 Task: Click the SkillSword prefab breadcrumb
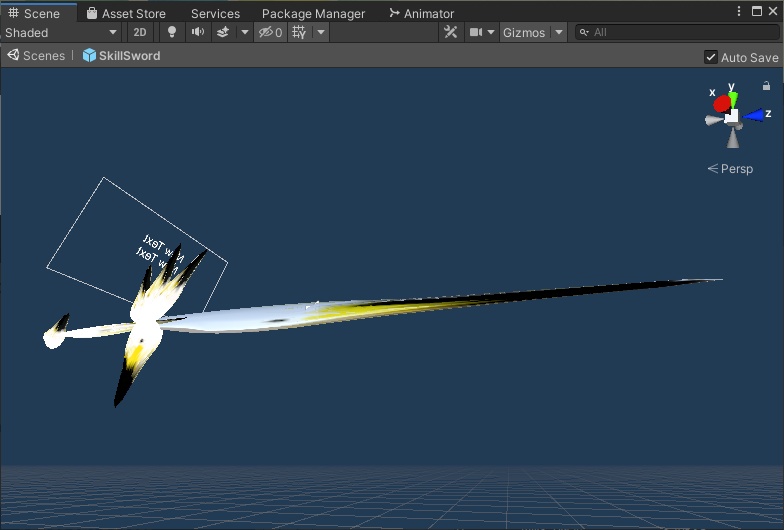click(x=122, y=56)
